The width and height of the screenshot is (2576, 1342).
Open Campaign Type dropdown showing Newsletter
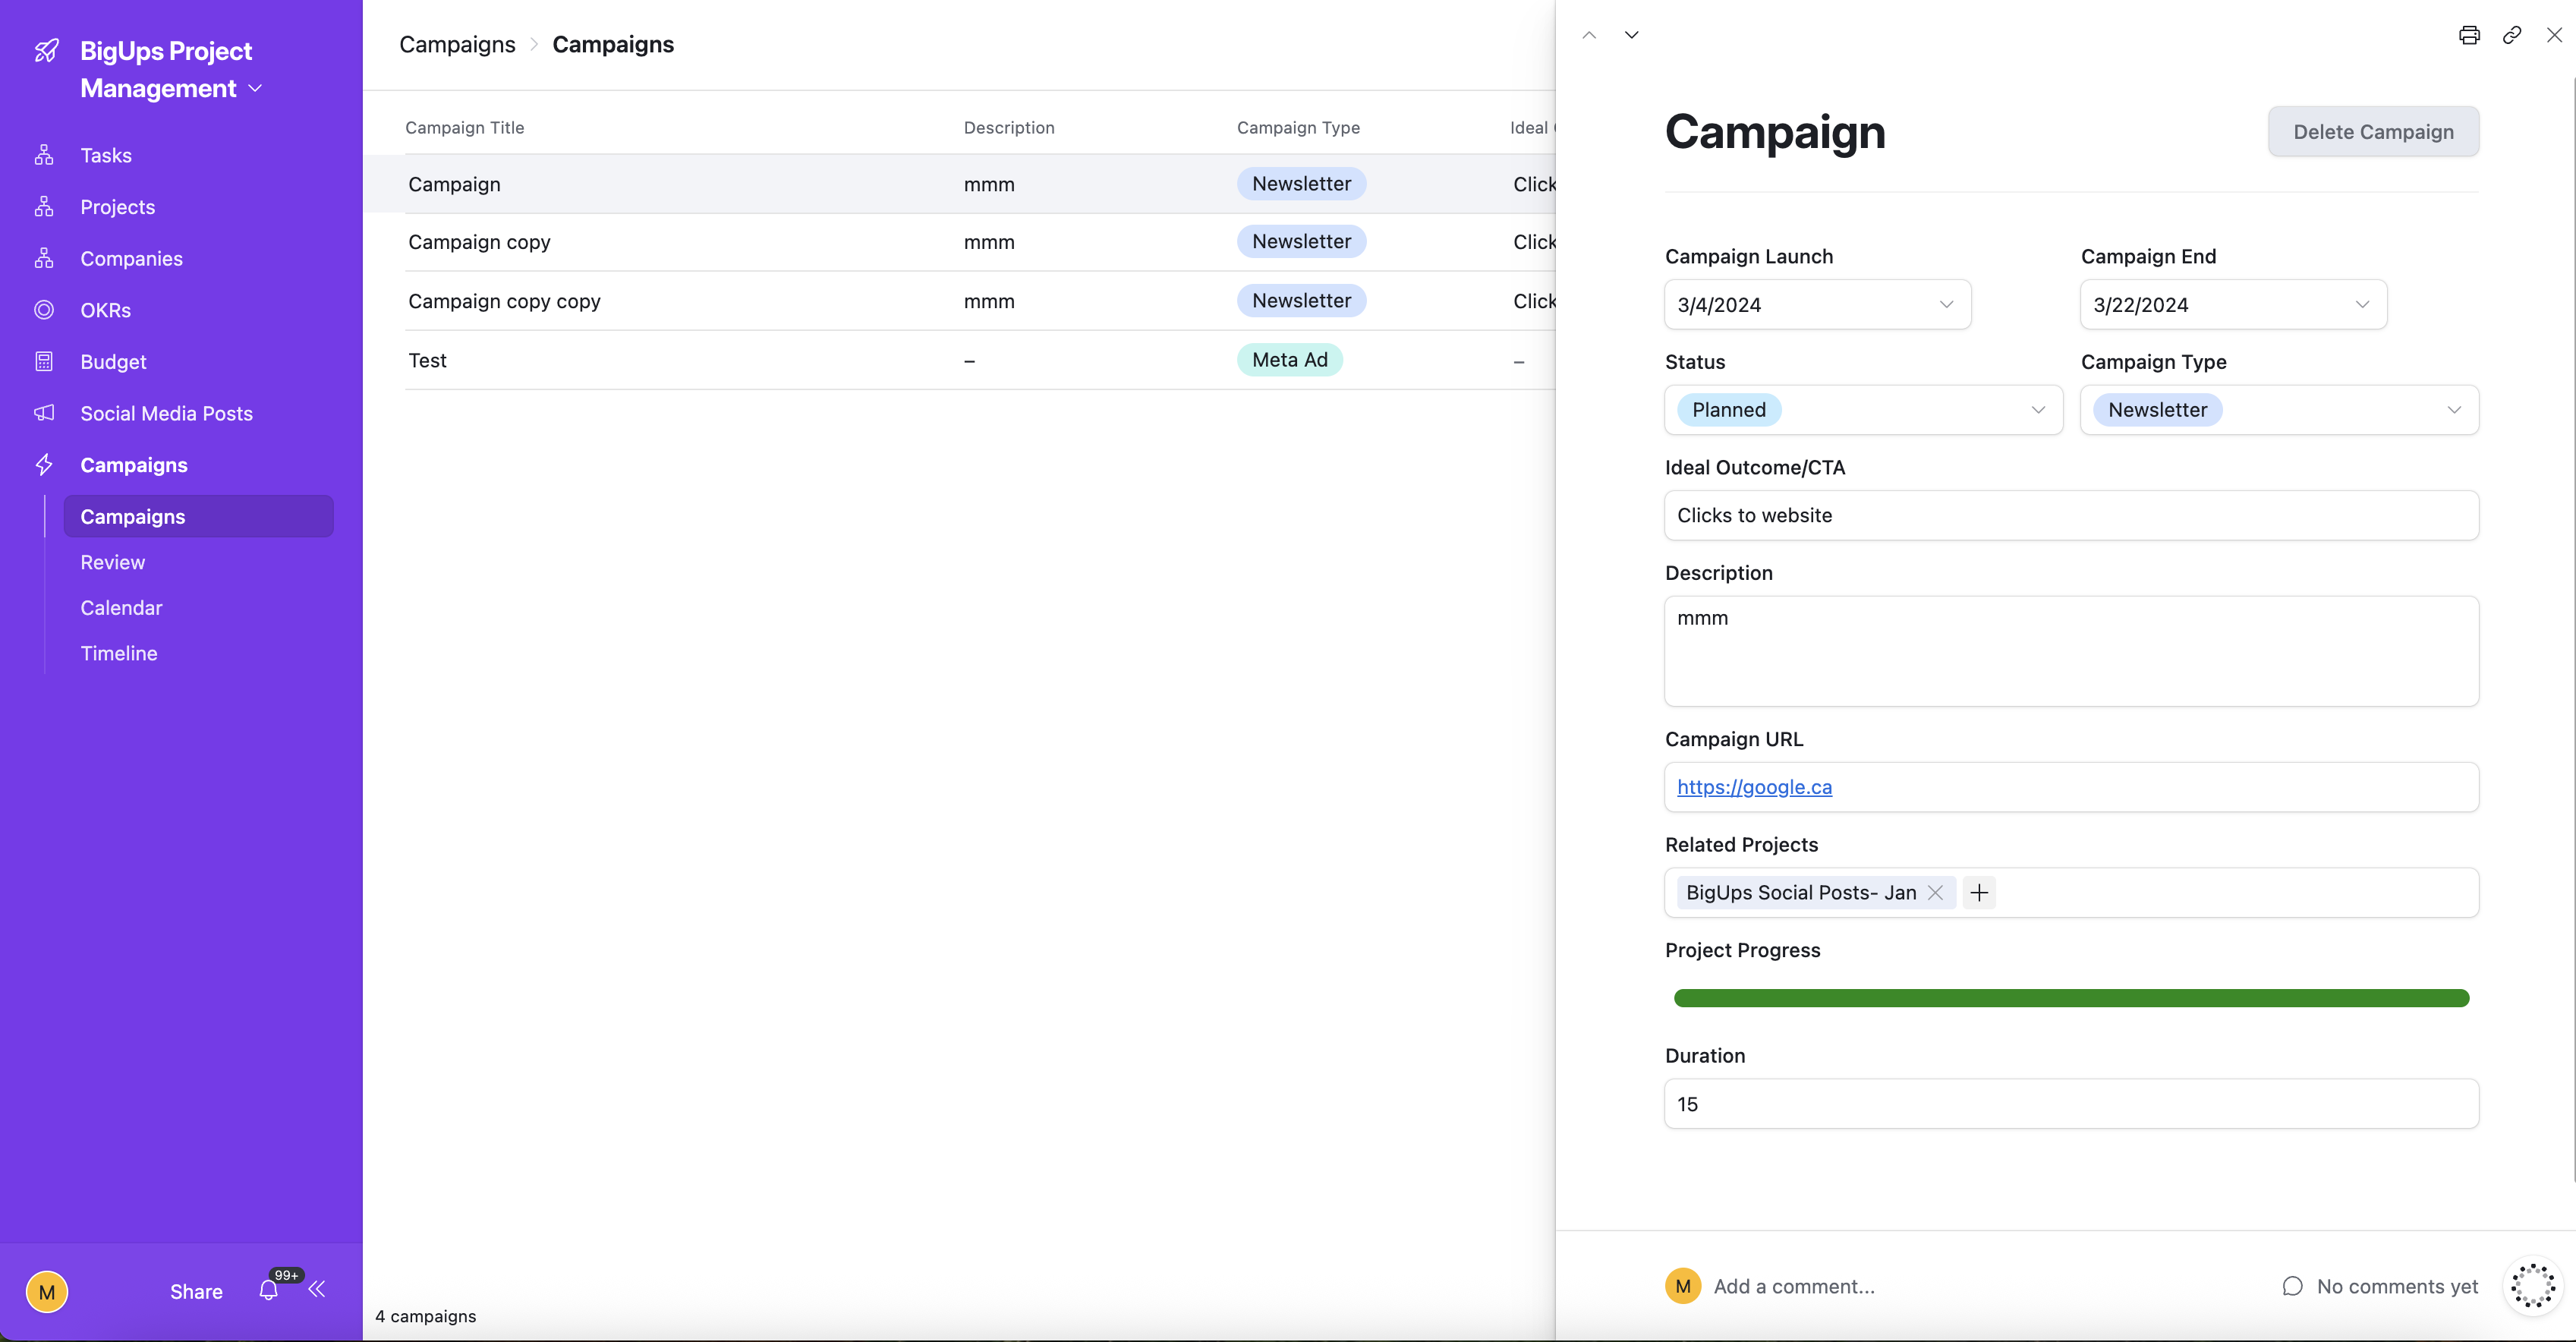coord(2280,410)
